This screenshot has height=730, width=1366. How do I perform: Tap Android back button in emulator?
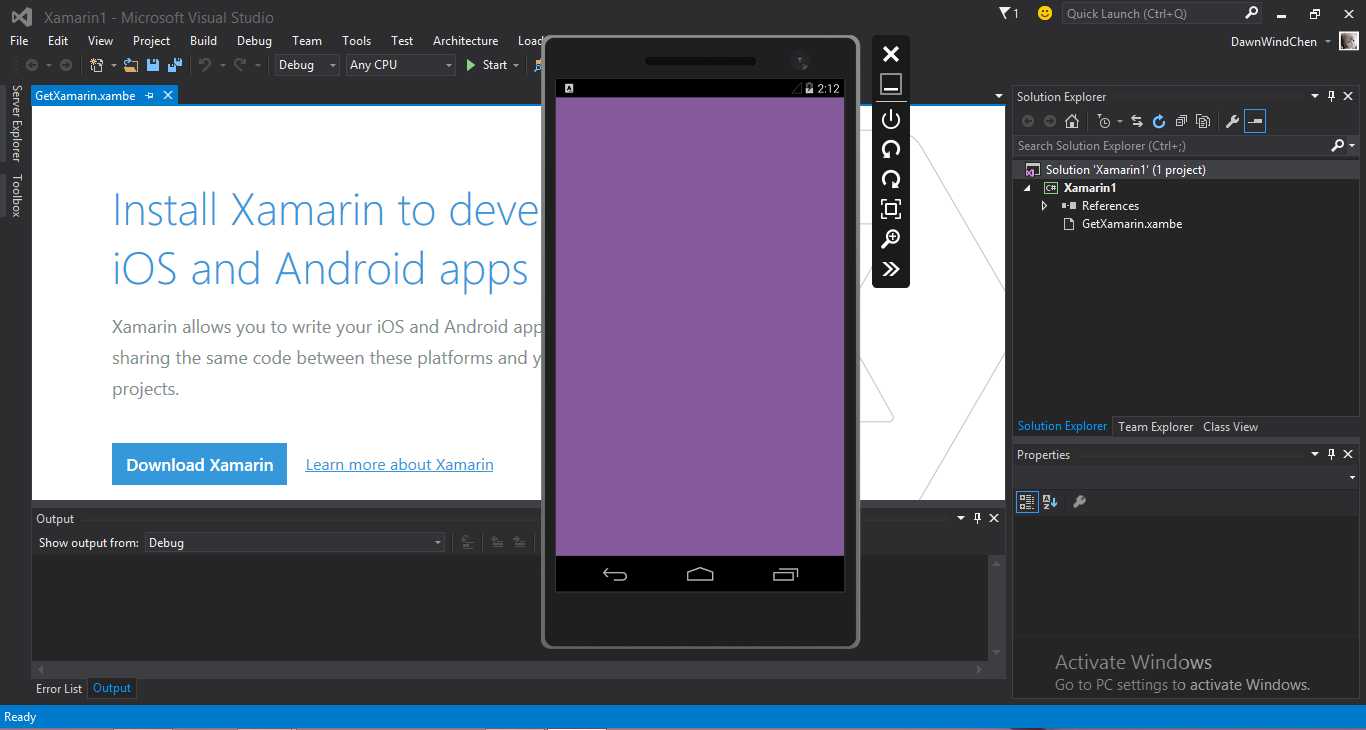click(615, 574)
